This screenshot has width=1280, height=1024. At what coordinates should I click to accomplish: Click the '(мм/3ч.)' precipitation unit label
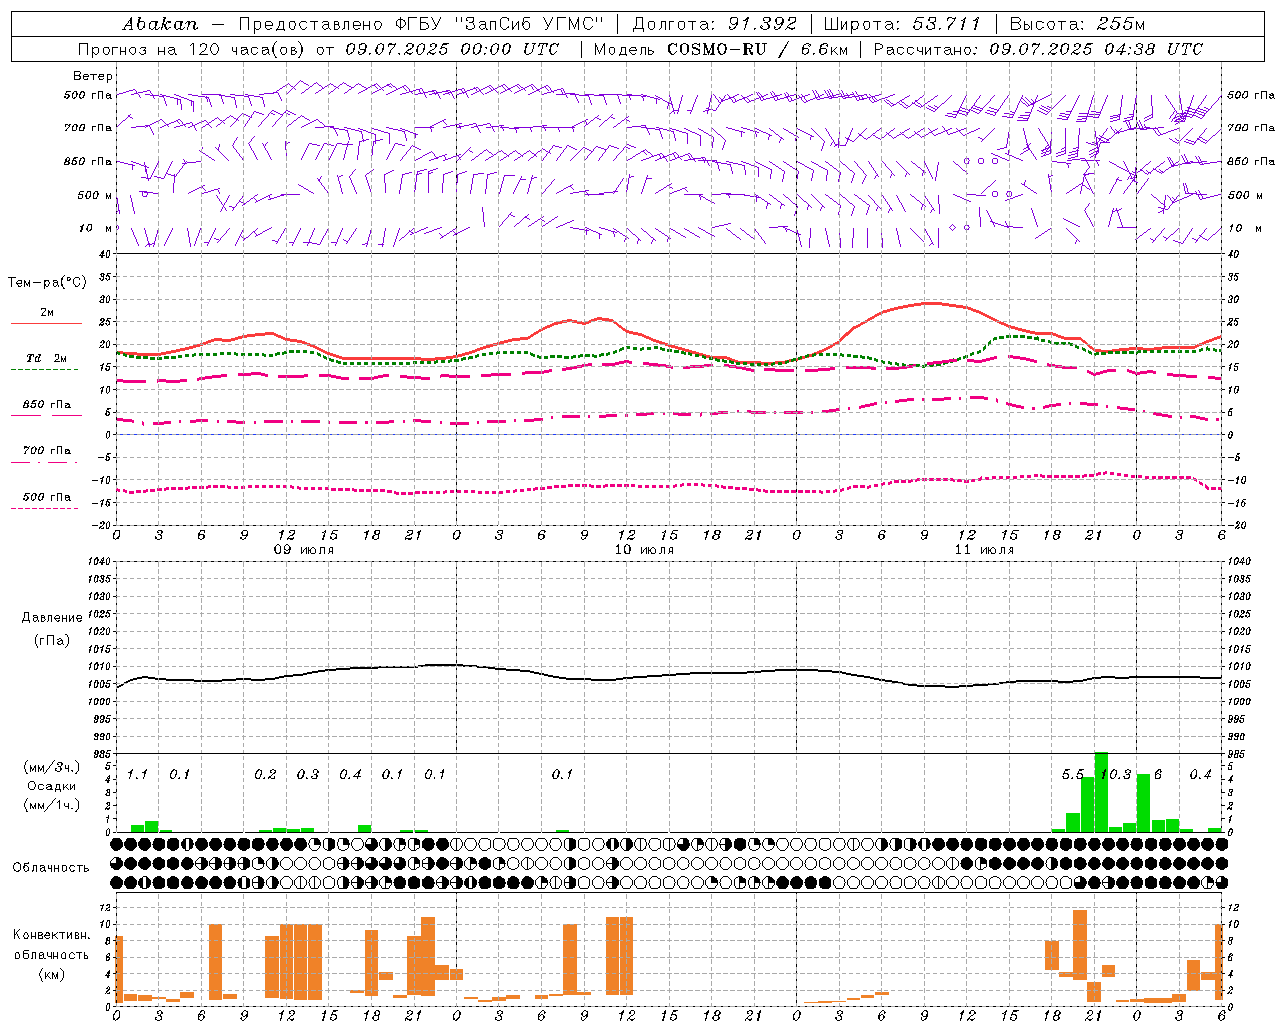tap(52, 767)
